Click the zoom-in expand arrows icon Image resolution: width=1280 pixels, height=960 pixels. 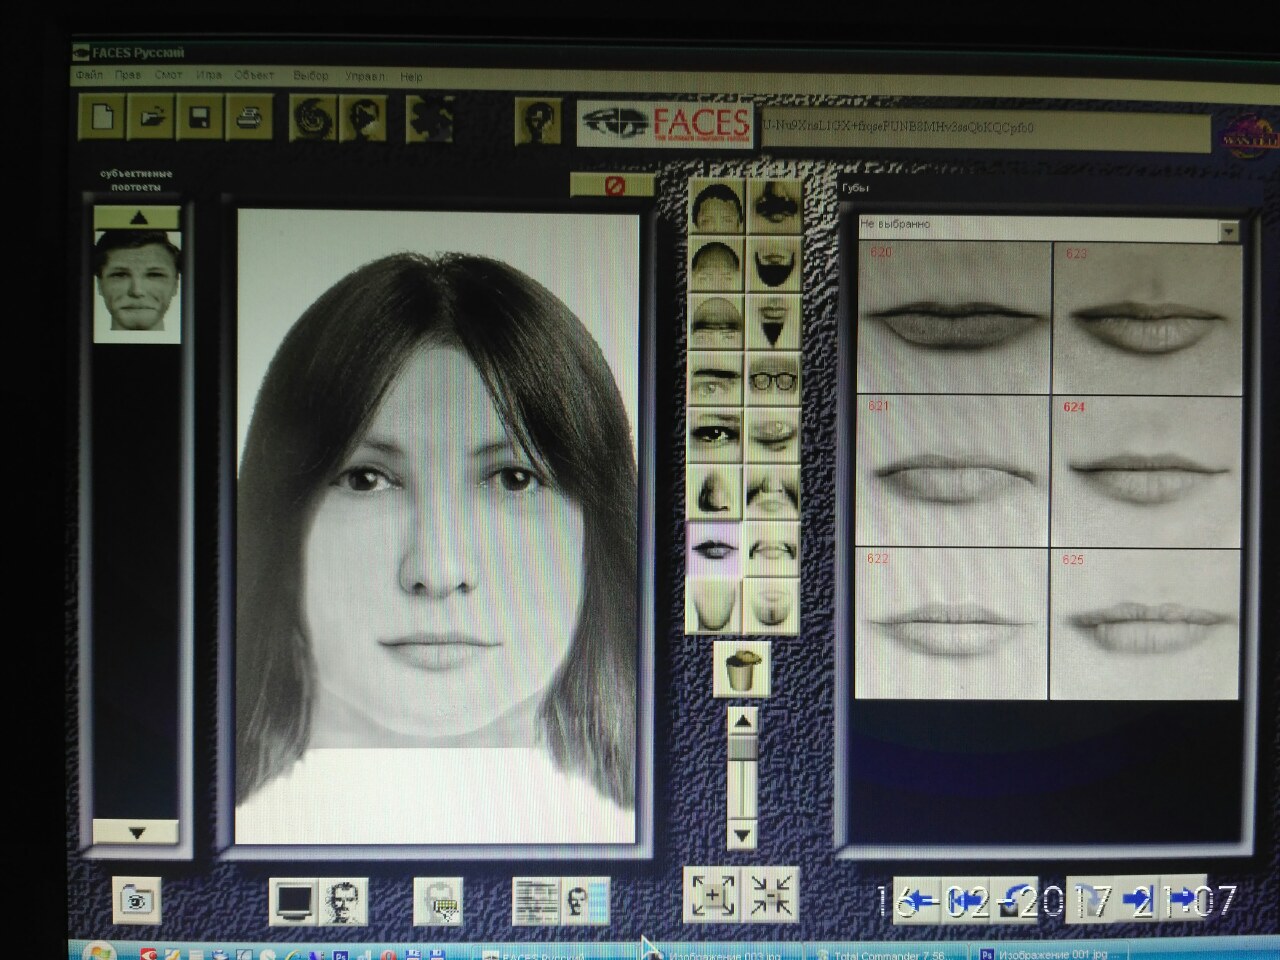(711, 895)
